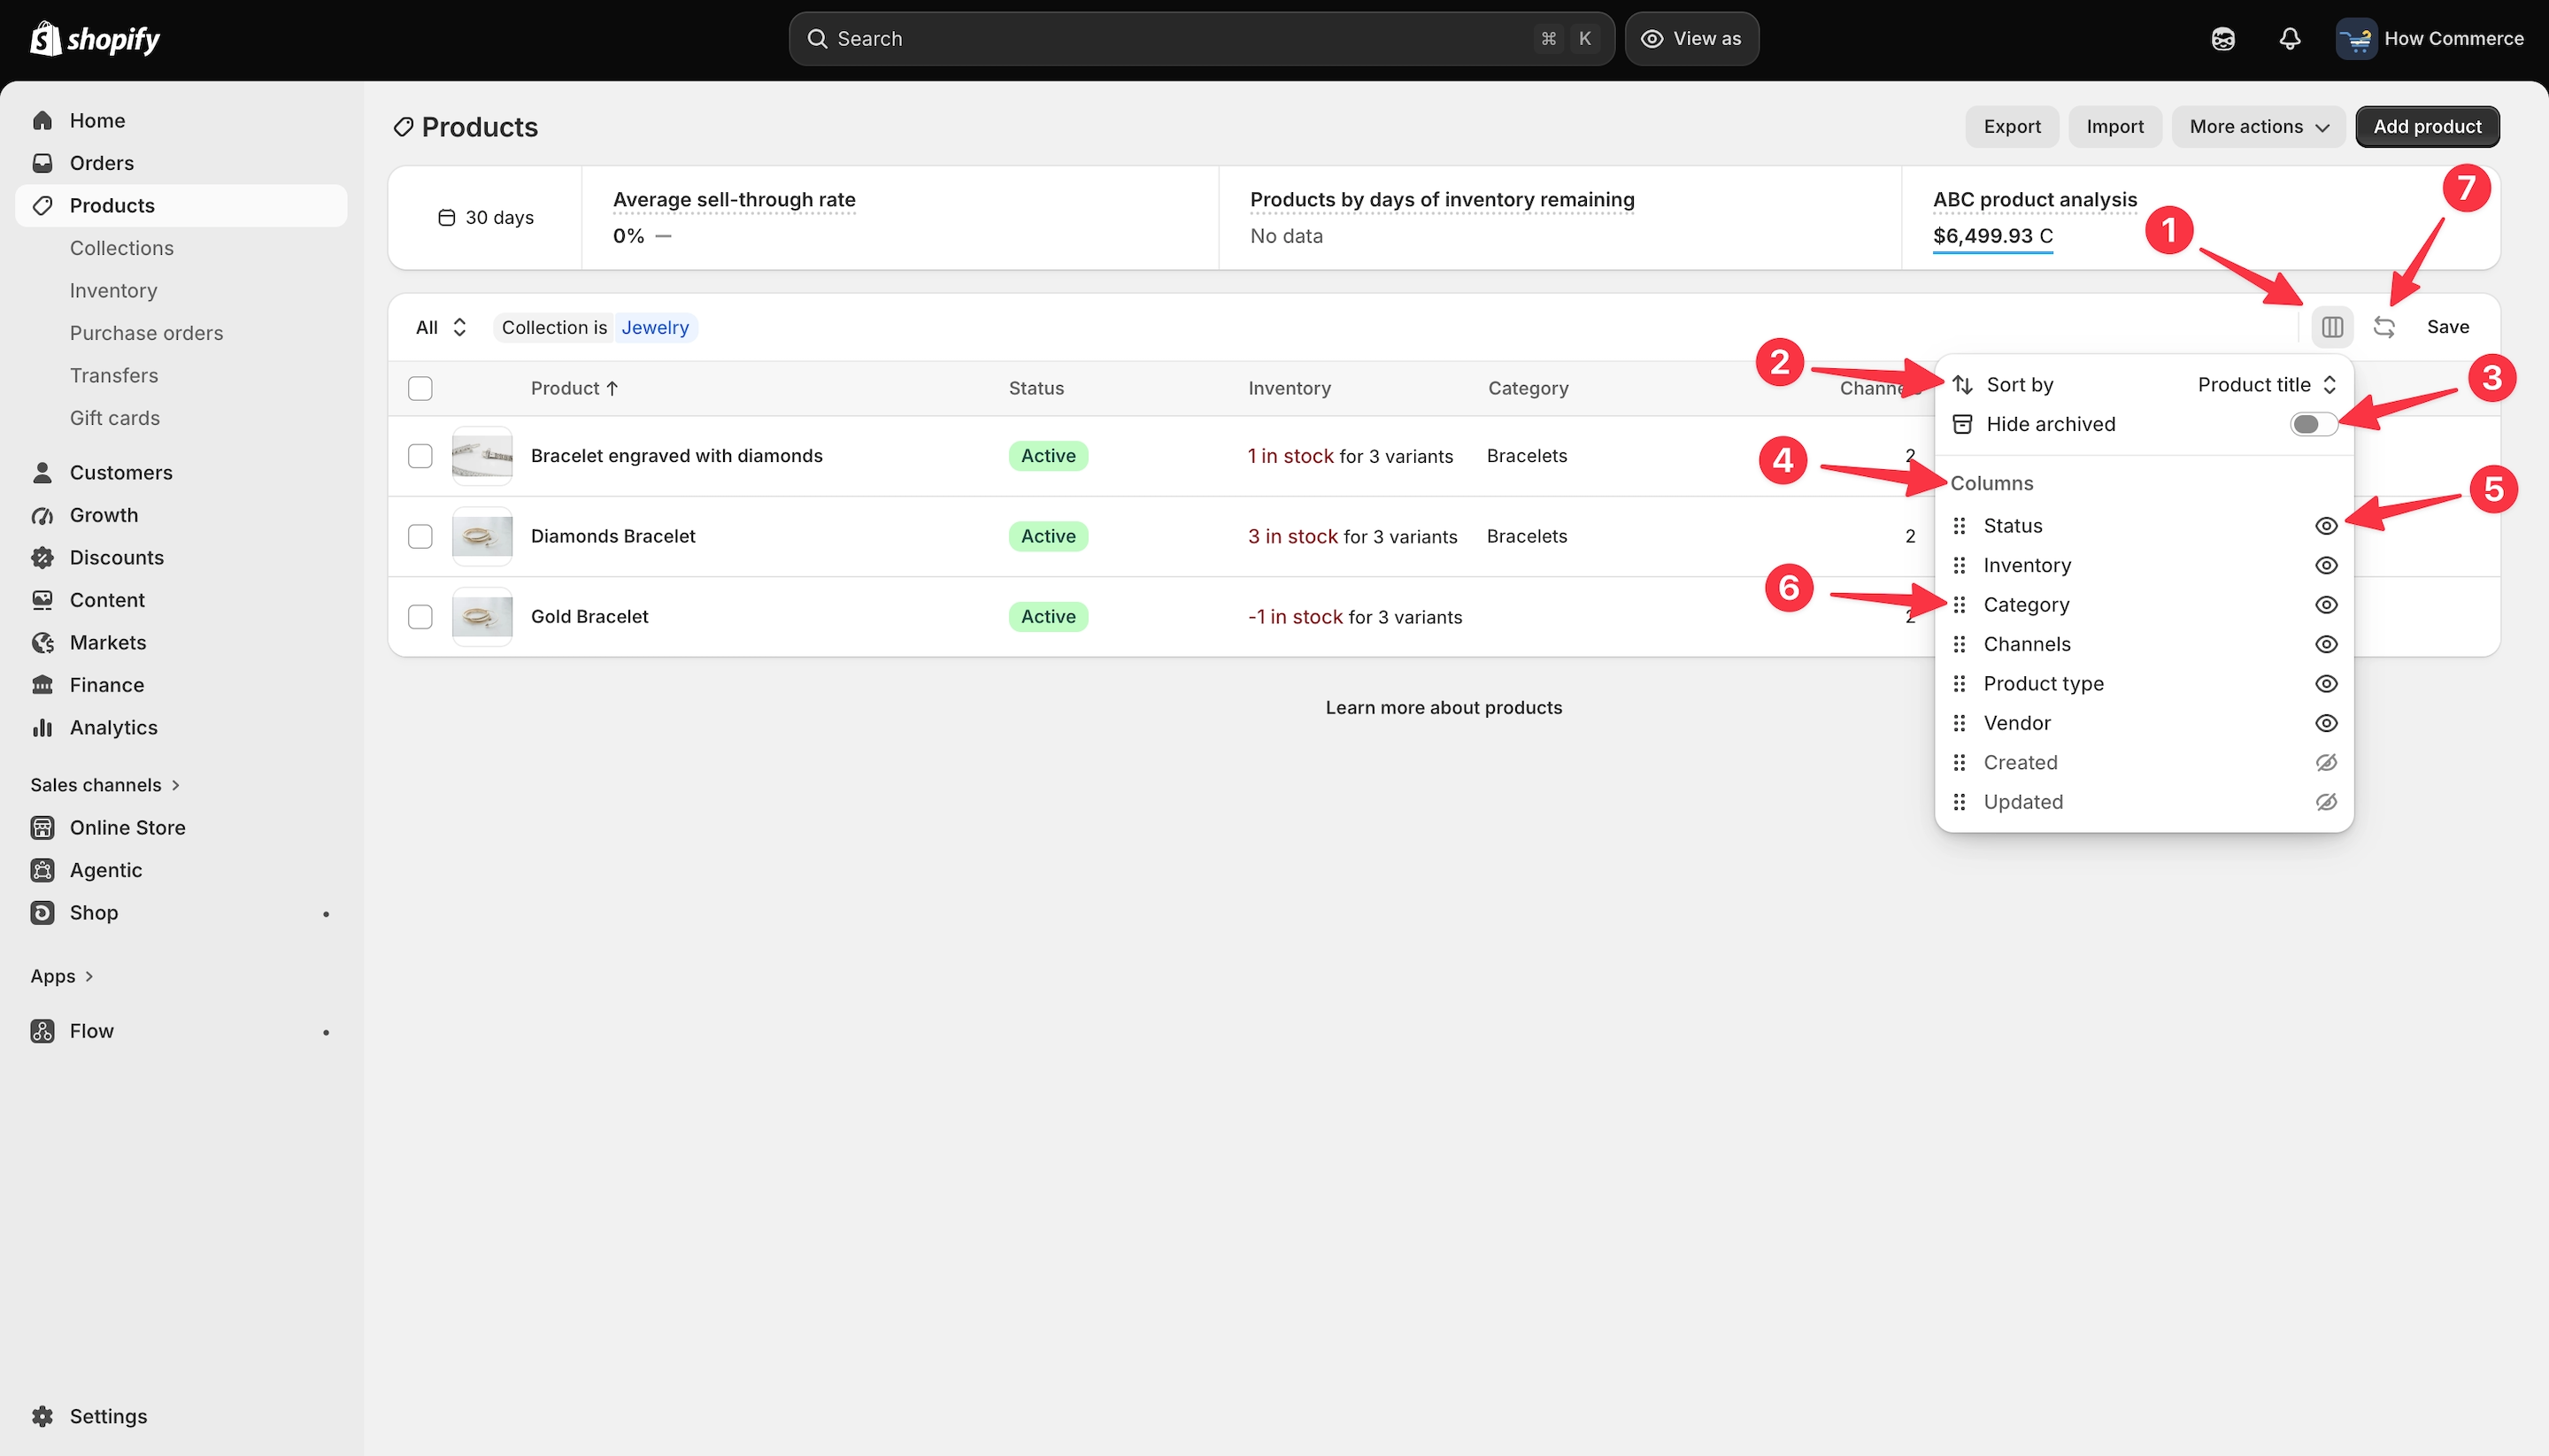Viewport: 2549px width, 1456px height.
Task: Open Transfers in sidebar
Action: pyautogui.click(x=114, y=375)
